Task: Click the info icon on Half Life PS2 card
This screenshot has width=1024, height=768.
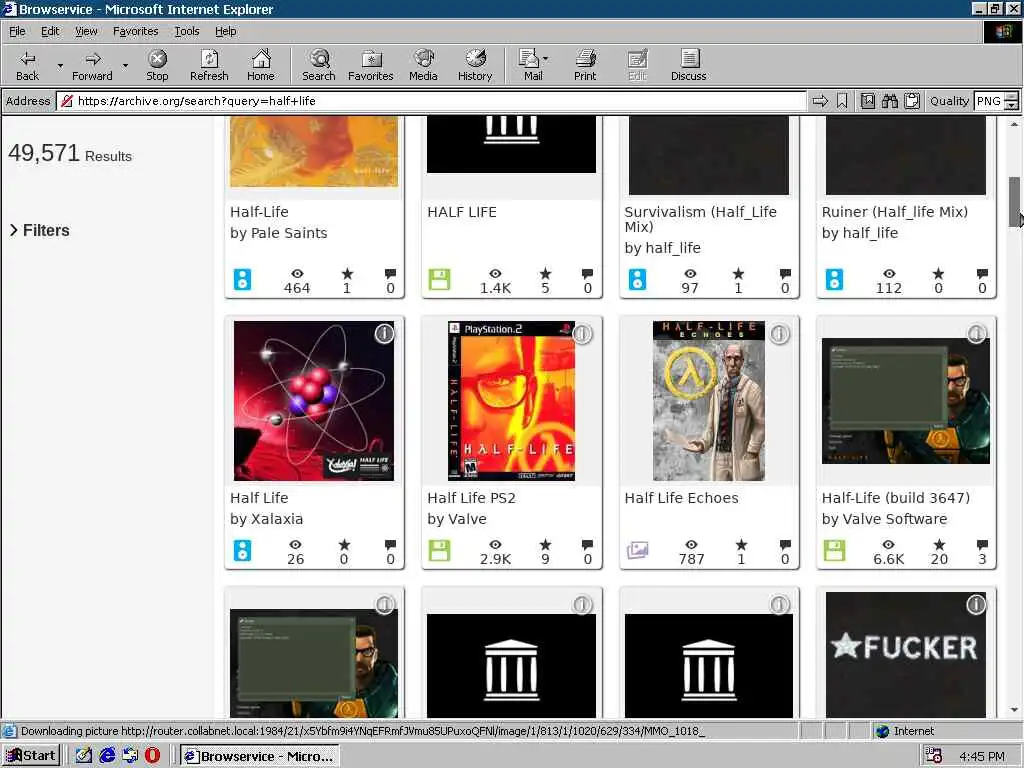Action: pyautogui.click(x=582, y=334)
